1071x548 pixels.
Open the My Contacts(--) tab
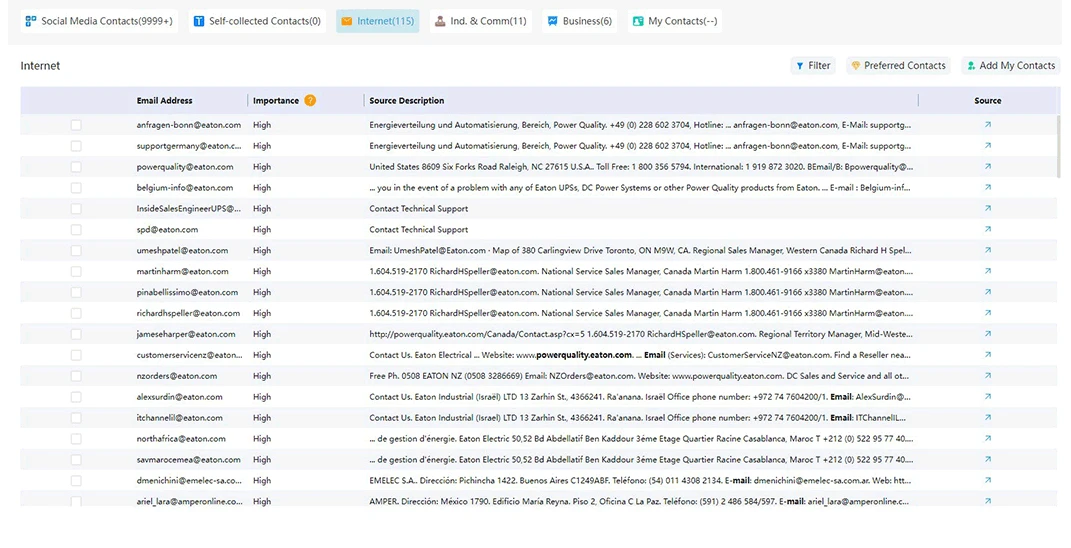click(675, 21)
